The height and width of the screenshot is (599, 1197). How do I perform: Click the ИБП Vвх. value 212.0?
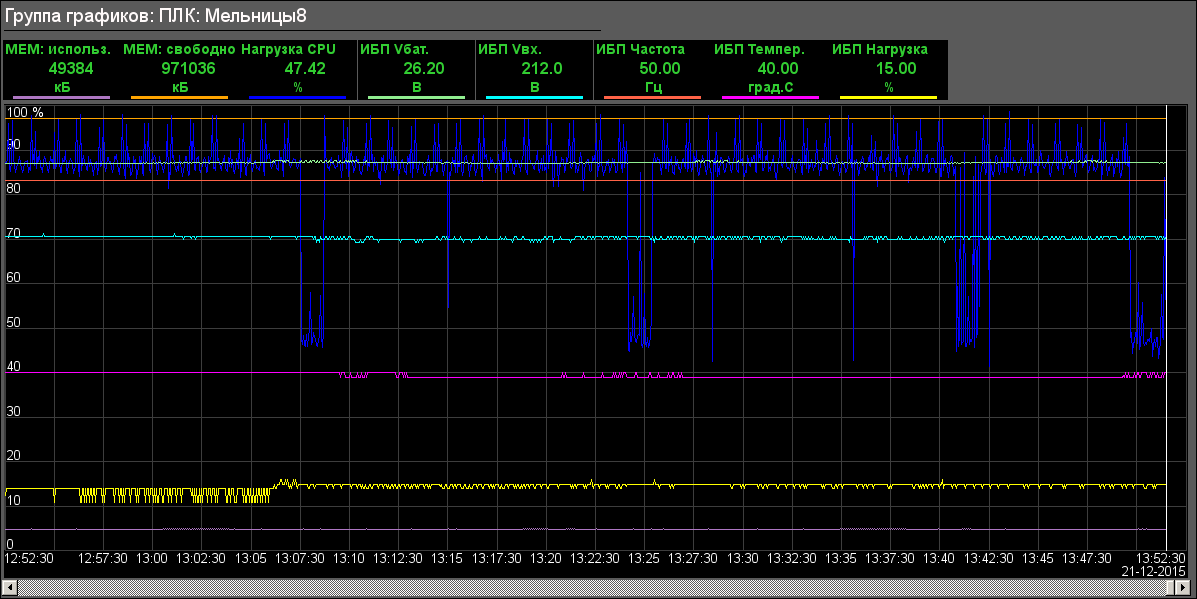click(541, 68)
